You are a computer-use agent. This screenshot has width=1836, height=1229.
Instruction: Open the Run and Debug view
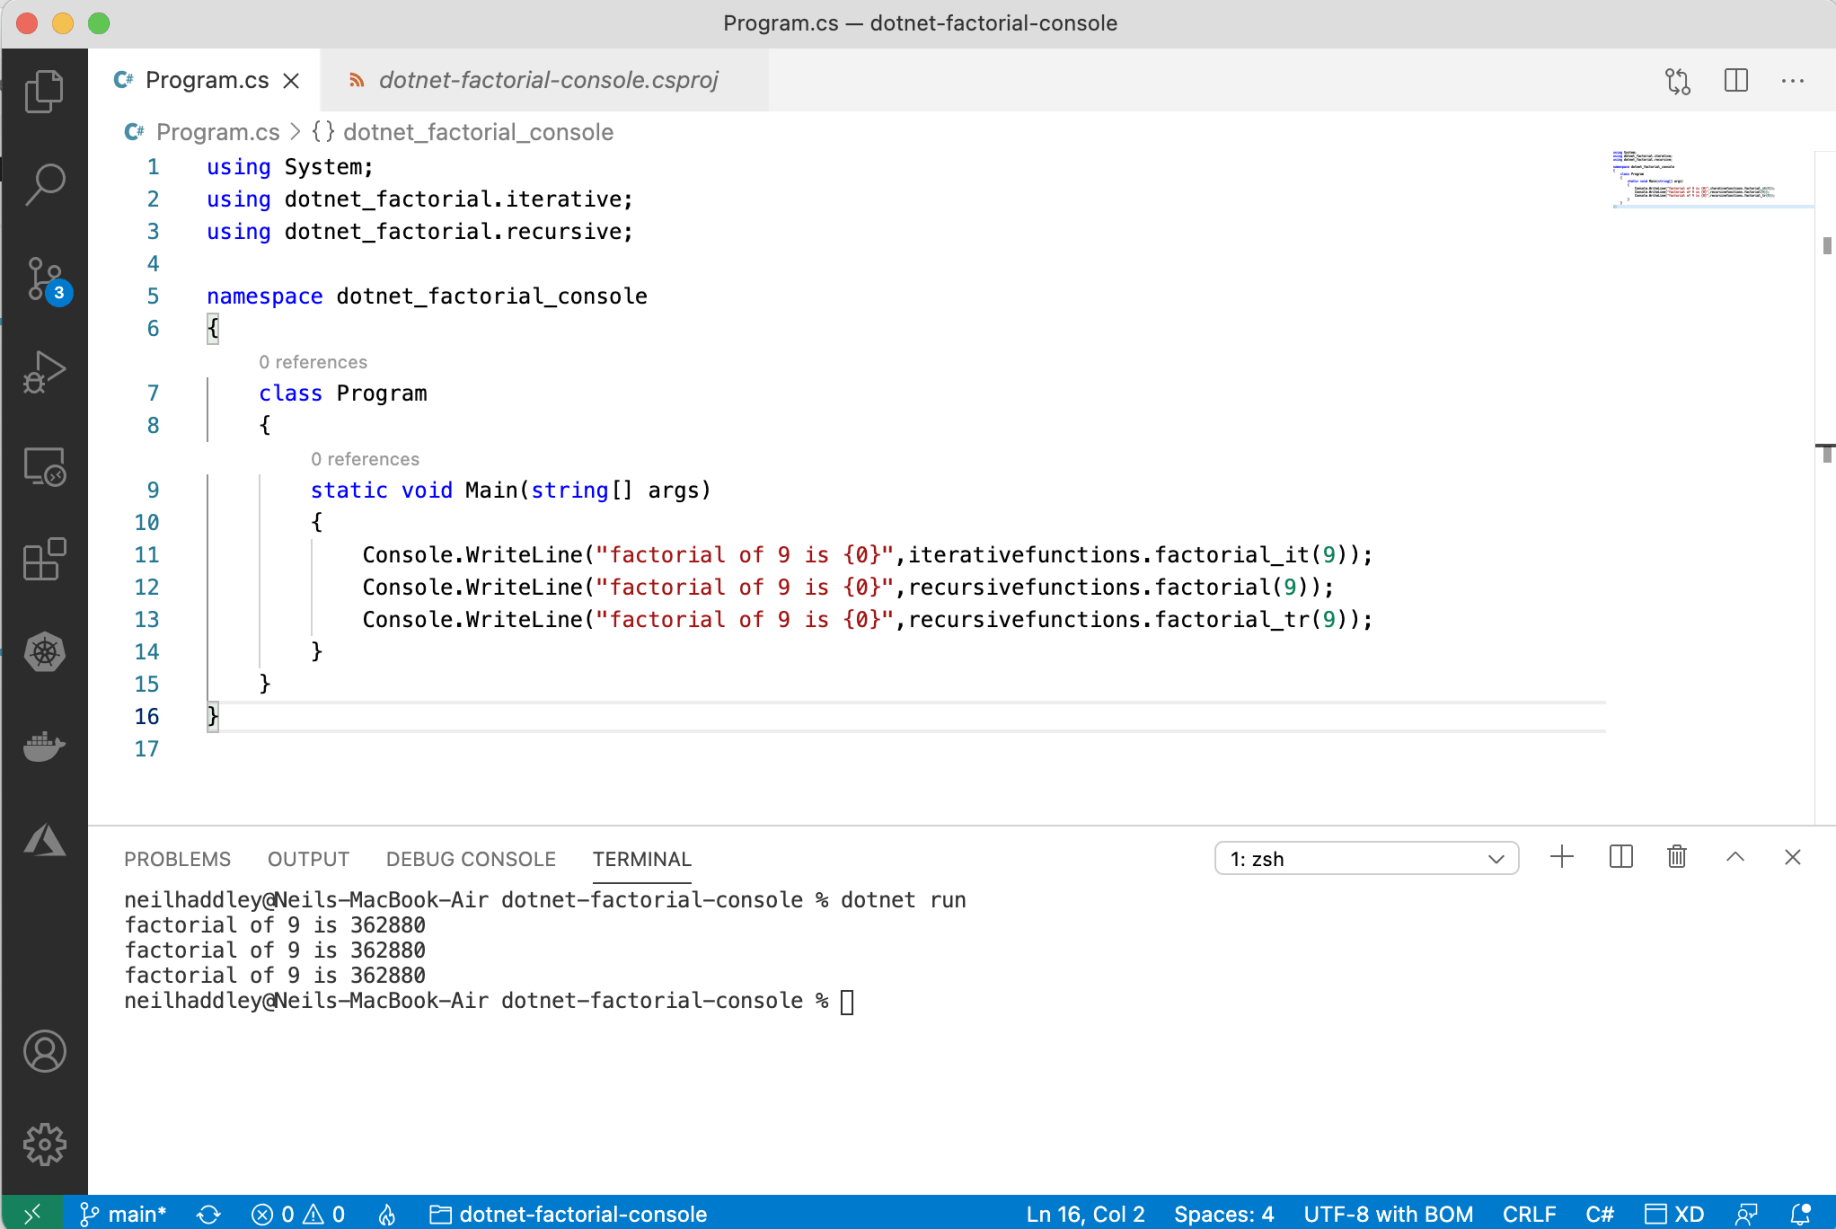pyautogui.click(x=44, y=372)
